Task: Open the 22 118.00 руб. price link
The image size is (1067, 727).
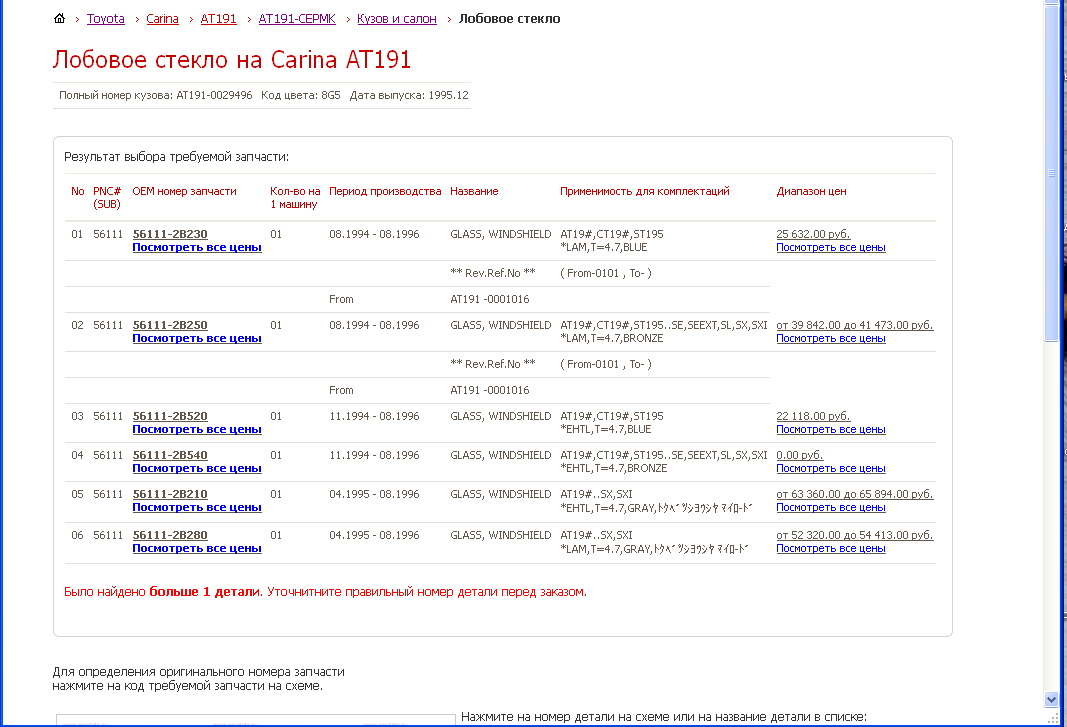Action: (812, 416)
